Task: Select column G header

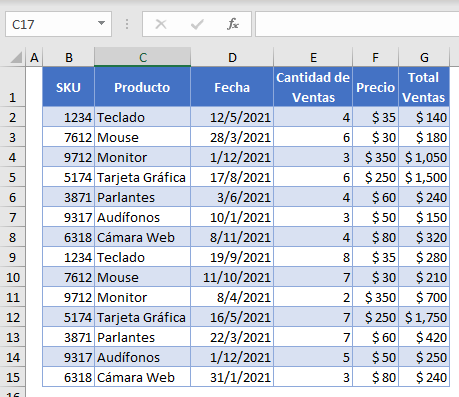Action: [x=424, y=57]
